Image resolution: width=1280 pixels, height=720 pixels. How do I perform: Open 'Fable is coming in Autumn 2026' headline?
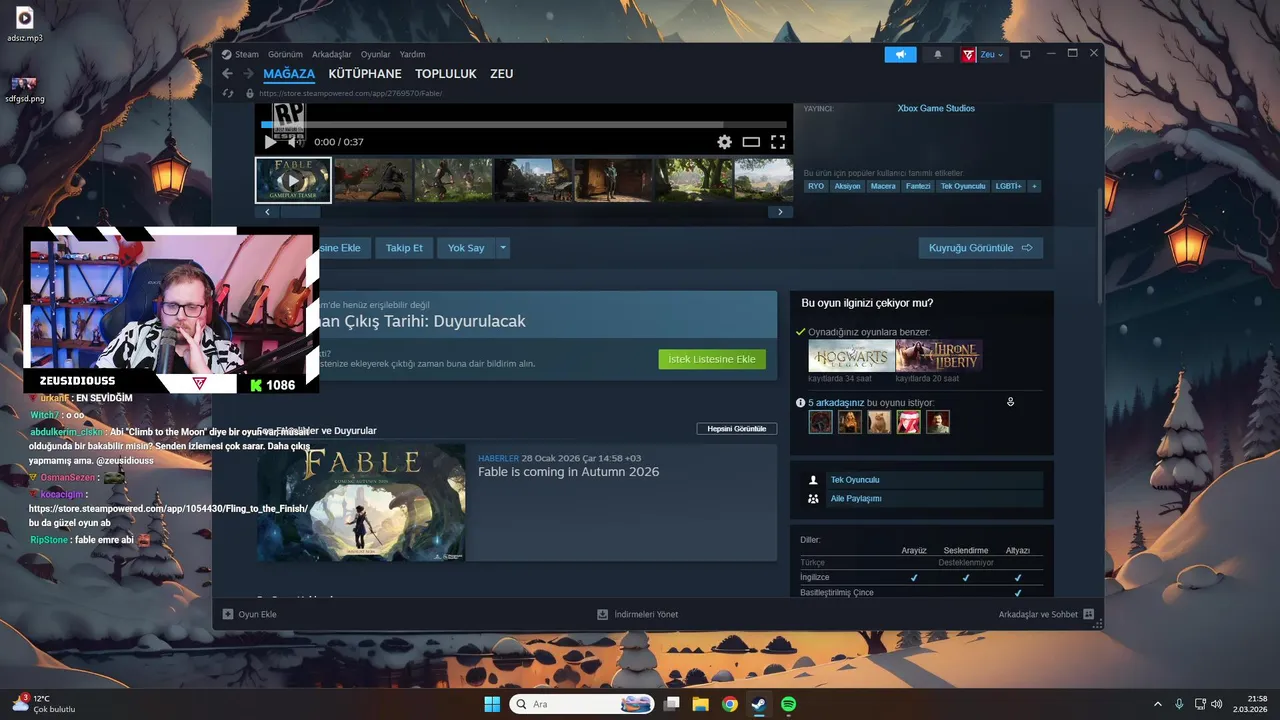(x=568, y=472)
